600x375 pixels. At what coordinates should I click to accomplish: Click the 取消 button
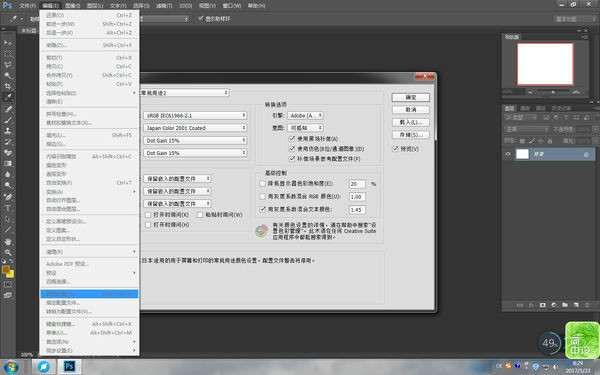411,109
